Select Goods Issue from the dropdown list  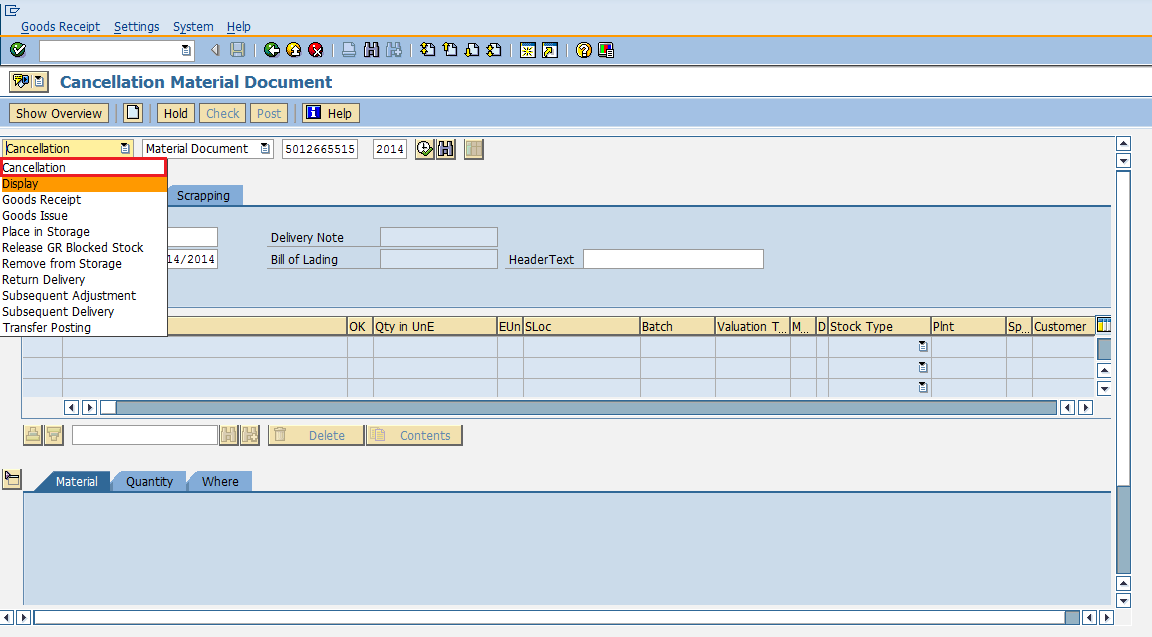coord(84,216)
